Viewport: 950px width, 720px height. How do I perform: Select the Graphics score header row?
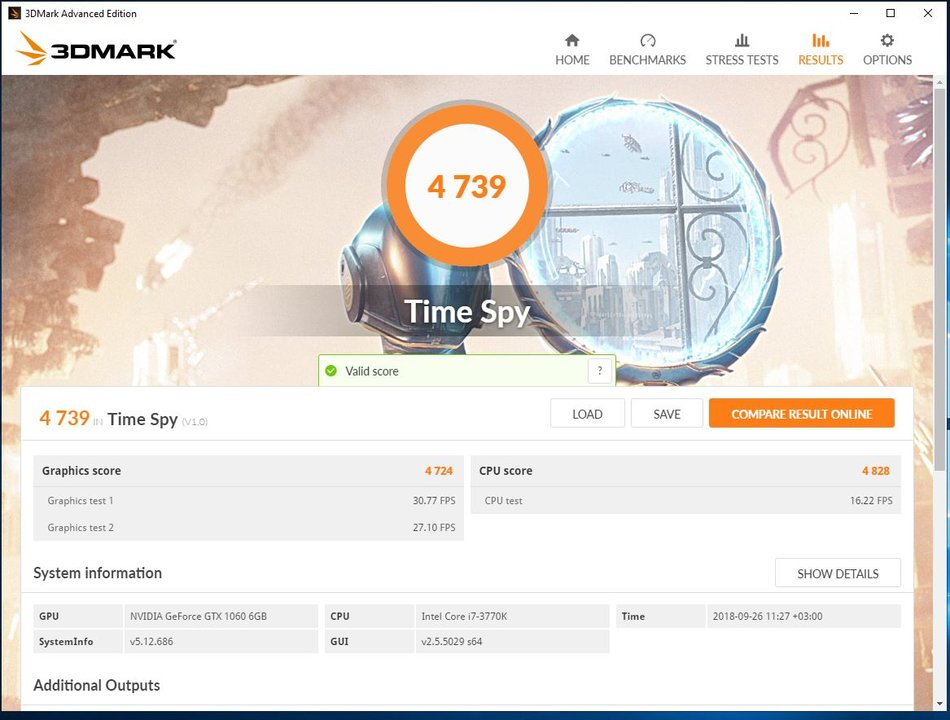click(248, 470)
